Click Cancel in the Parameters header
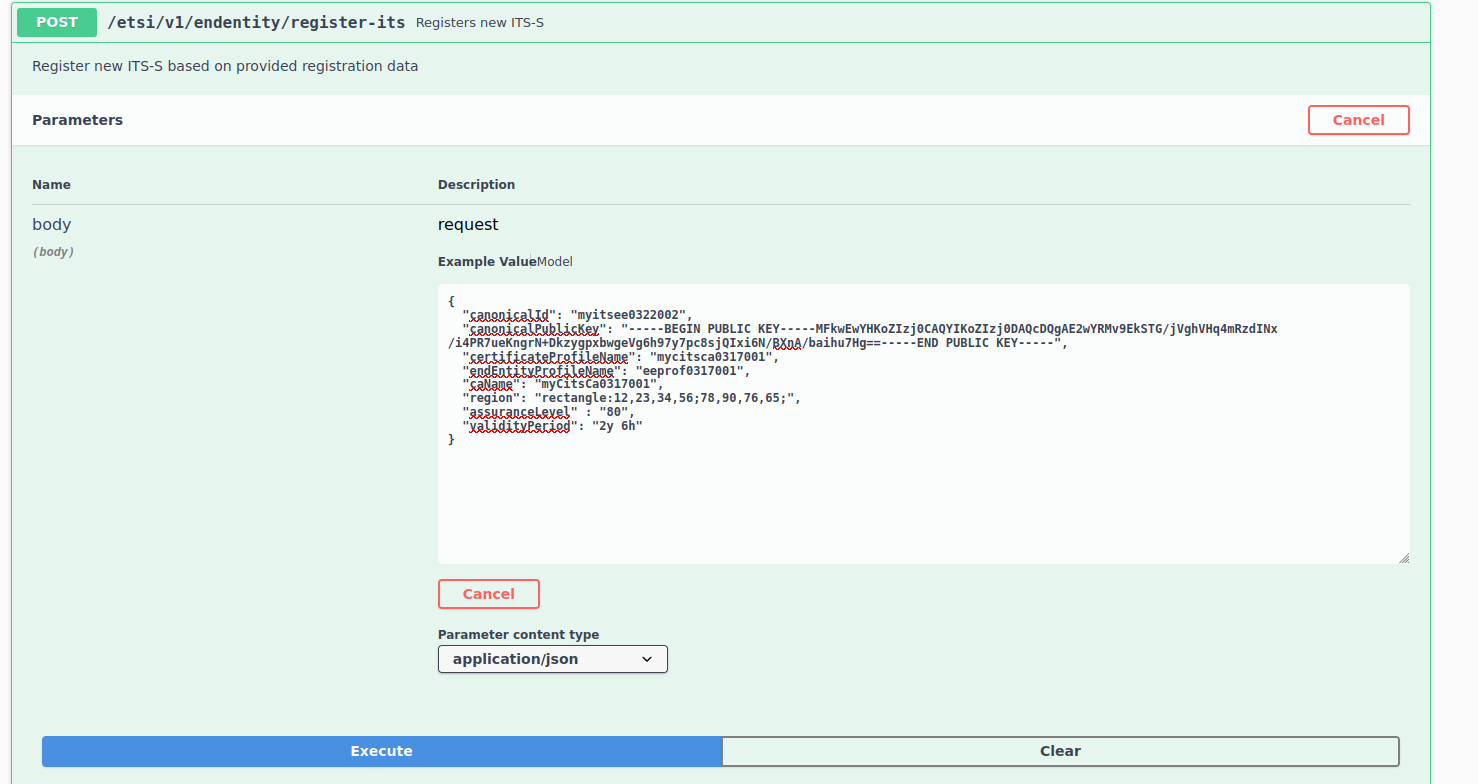 [1358, 119]
